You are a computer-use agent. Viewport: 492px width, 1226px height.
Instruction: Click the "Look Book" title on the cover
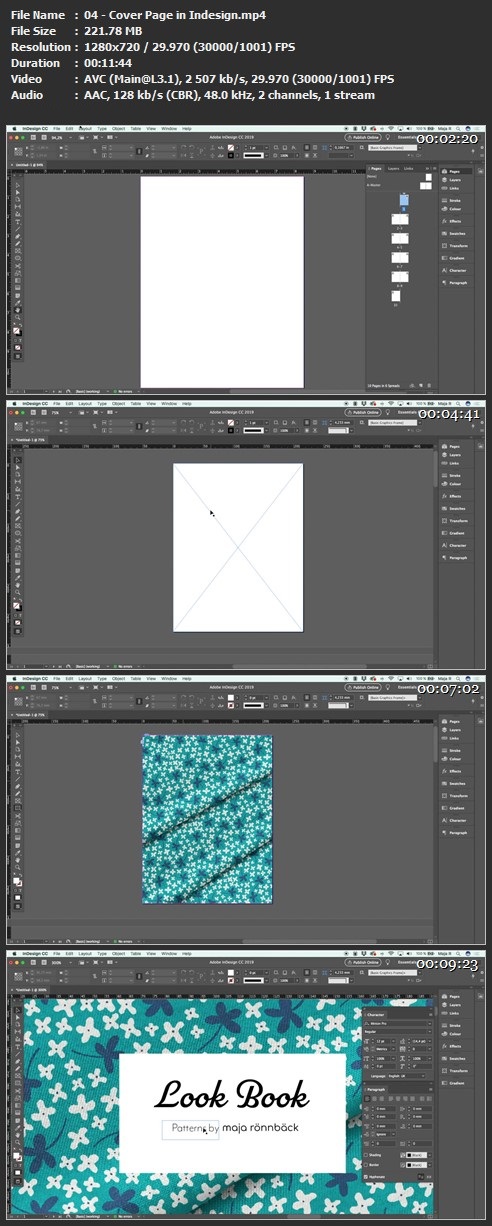coord(232,1094)
